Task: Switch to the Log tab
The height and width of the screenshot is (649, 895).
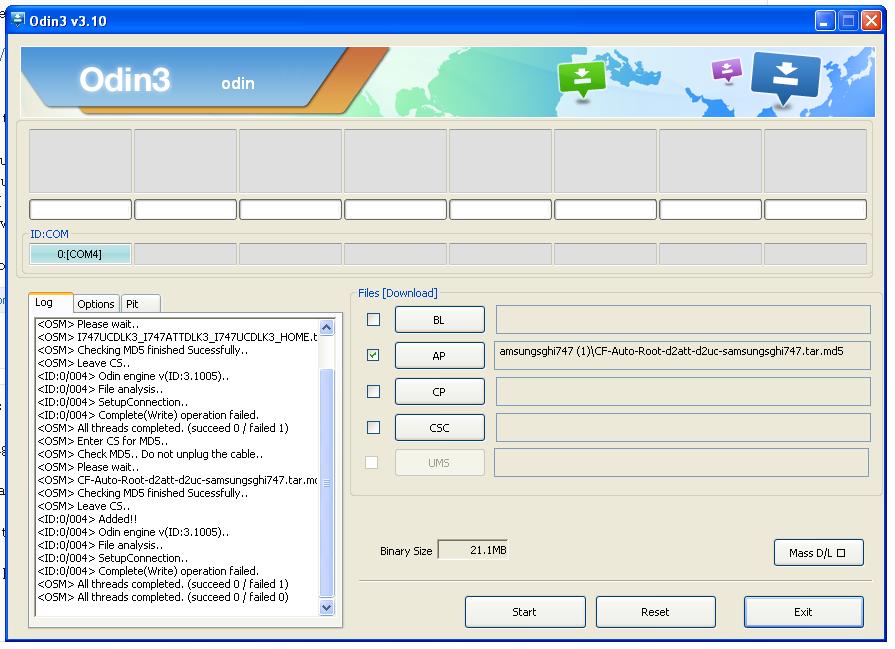Action: (50, 303)
